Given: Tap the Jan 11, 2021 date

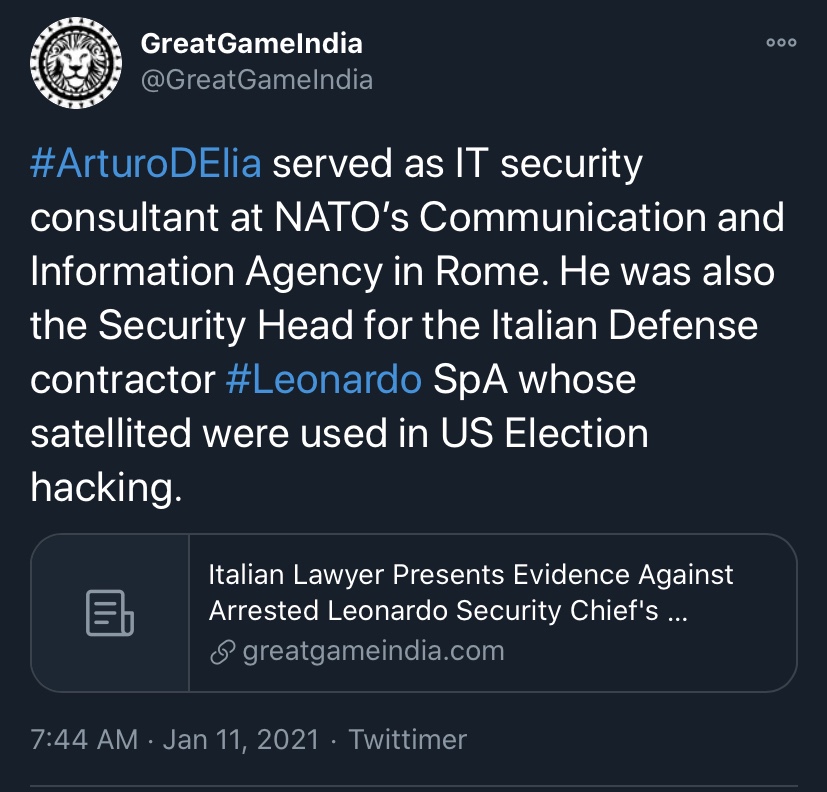Looking at the screenshot, I should (x=241, y=739).
